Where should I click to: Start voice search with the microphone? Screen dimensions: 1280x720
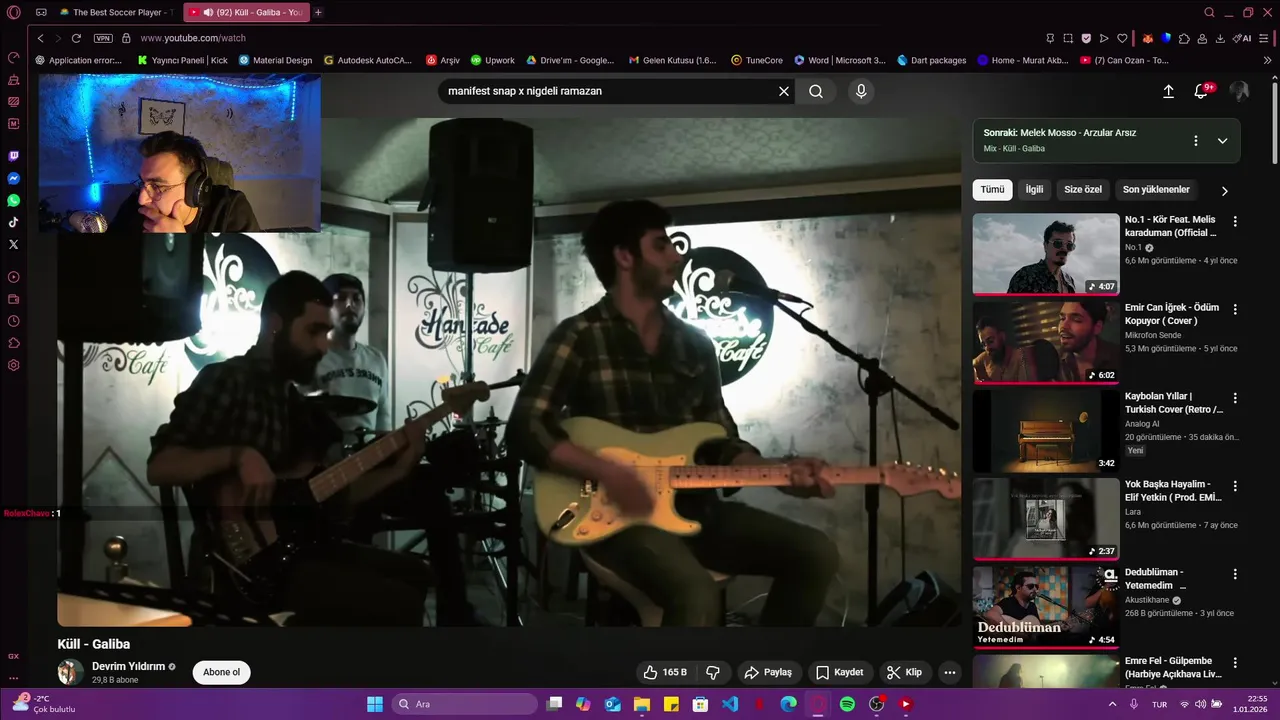point(861,91)
